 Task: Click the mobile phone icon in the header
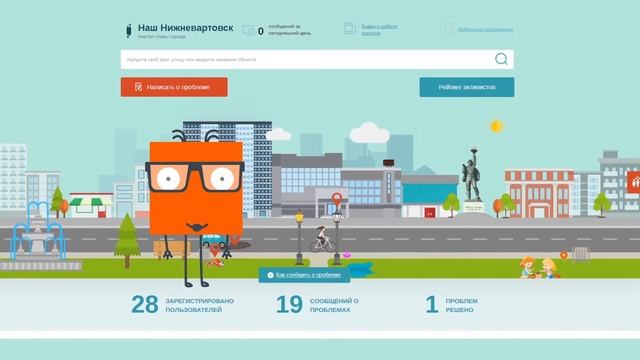click(449, 29)
